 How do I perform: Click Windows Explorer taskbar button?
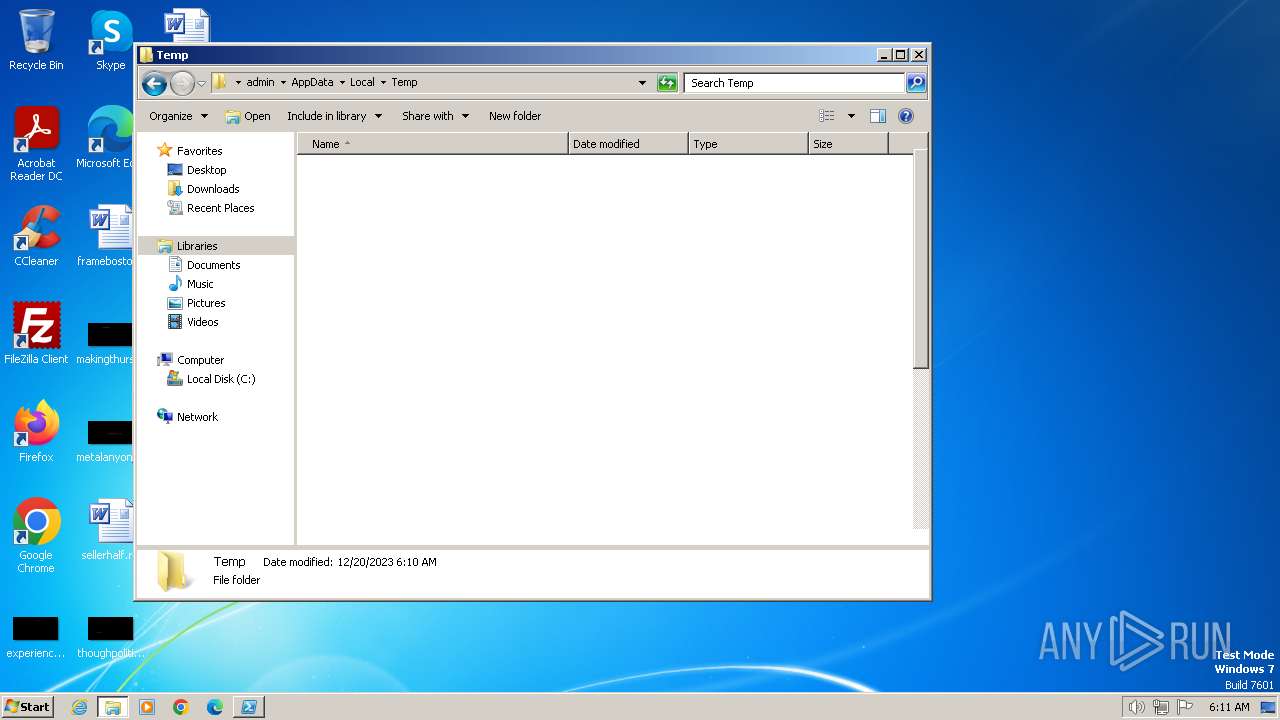(x=113, y=707)
